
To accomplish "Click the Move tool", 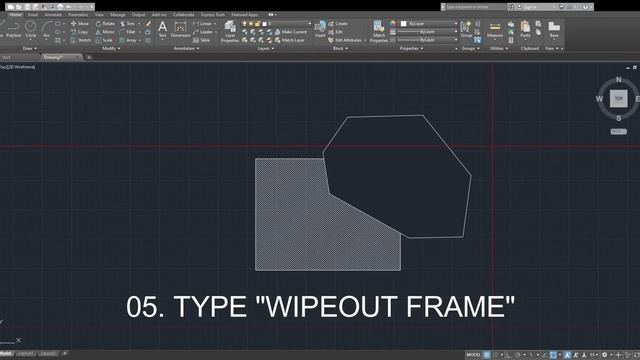I will (x=80, y=24).
